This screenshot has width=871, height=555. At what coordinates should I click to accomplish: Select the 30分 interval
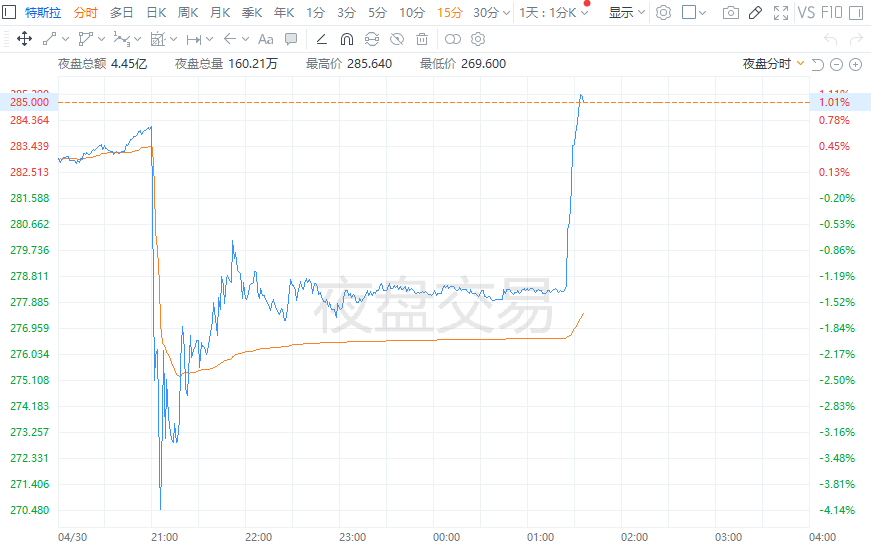(486, 12)
